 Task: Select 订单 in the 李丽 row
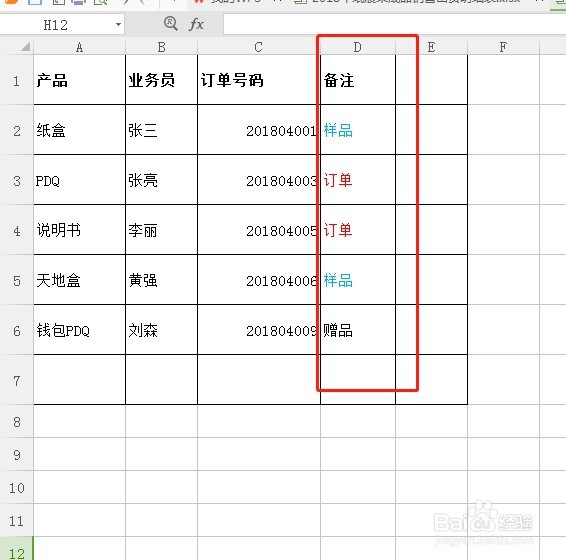click(358, 230)
